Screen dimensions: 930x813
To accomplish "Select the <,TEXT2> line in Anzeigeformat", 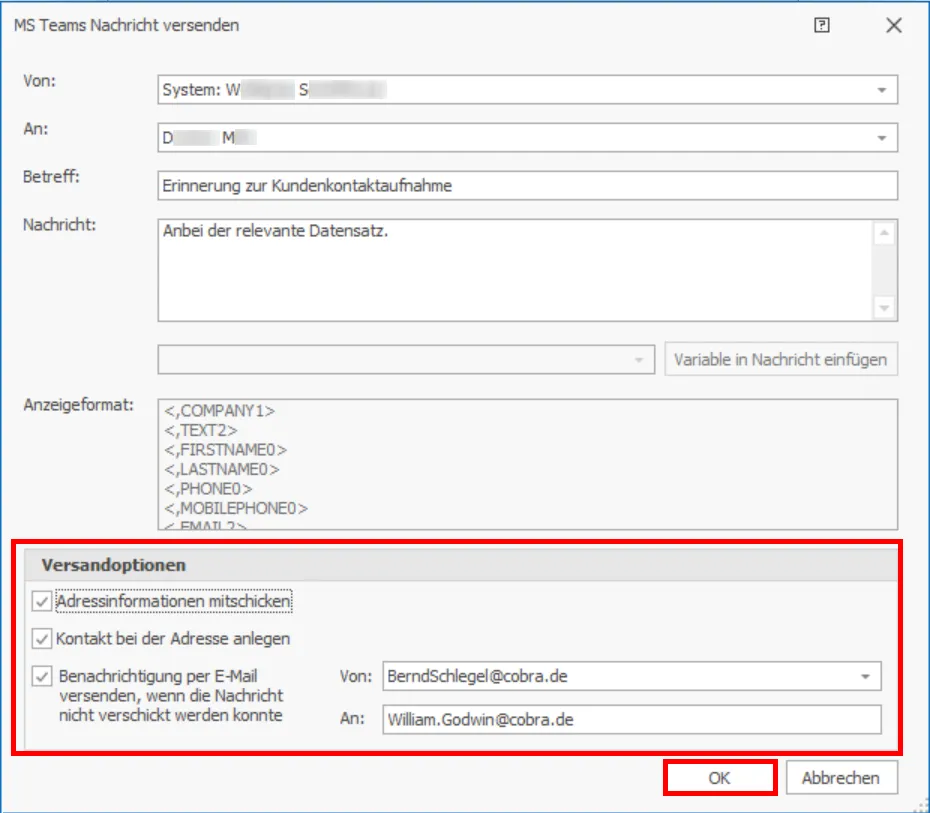I will (x=200, y=431).
